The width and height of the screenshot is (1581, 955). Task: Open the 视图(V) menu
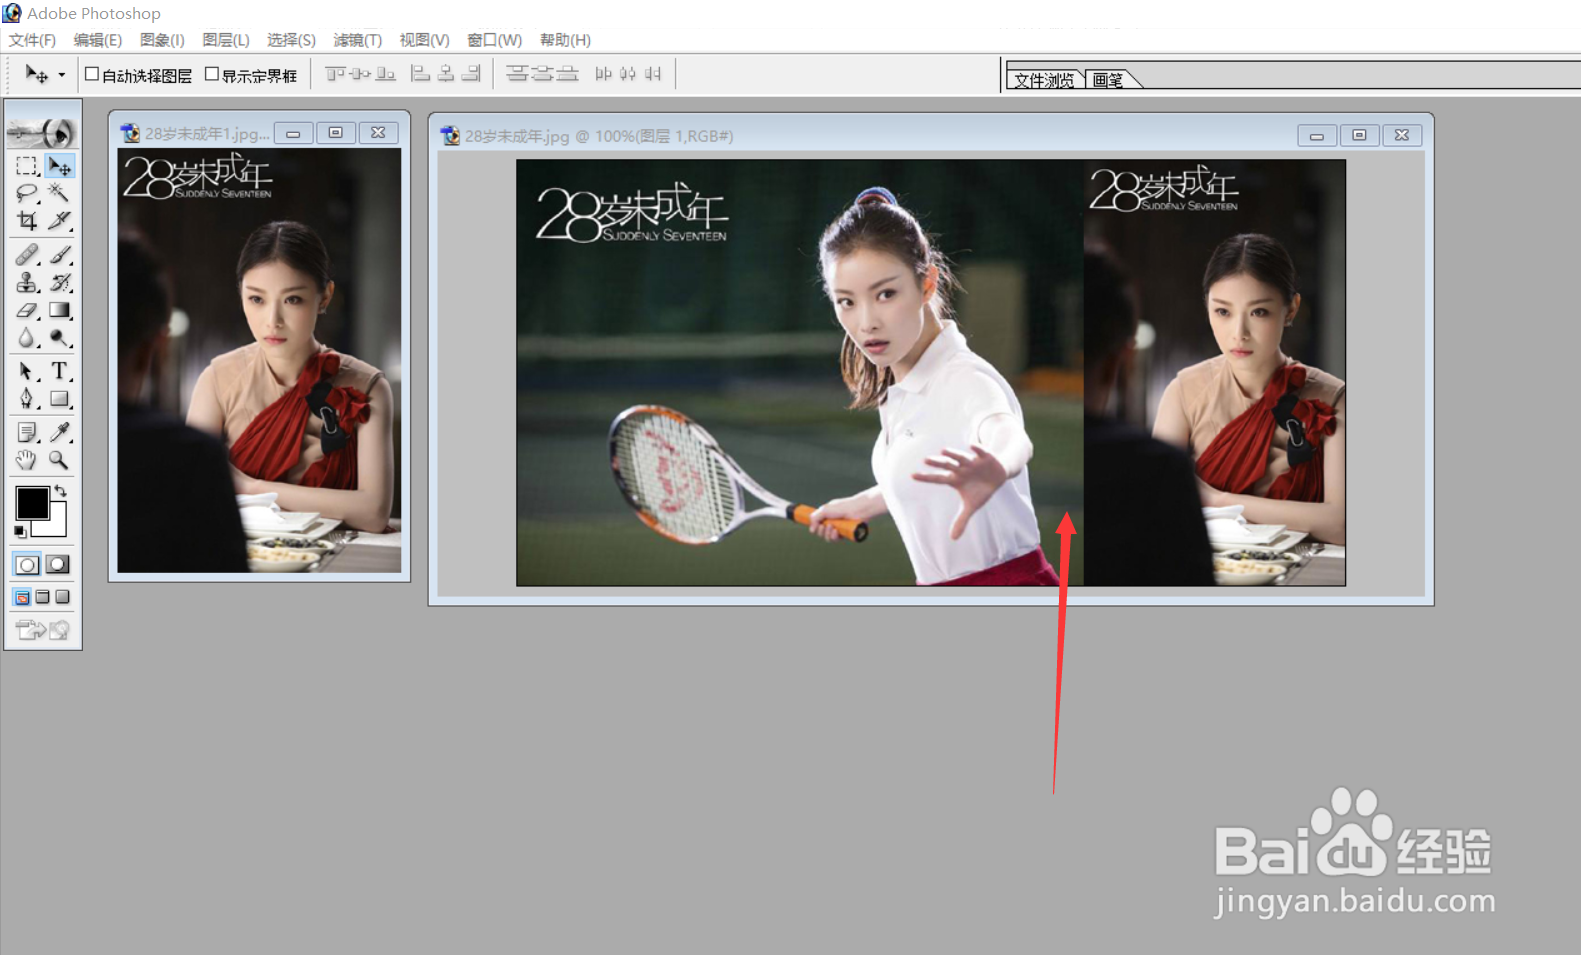pyautogui.click(x=424, y=40)
